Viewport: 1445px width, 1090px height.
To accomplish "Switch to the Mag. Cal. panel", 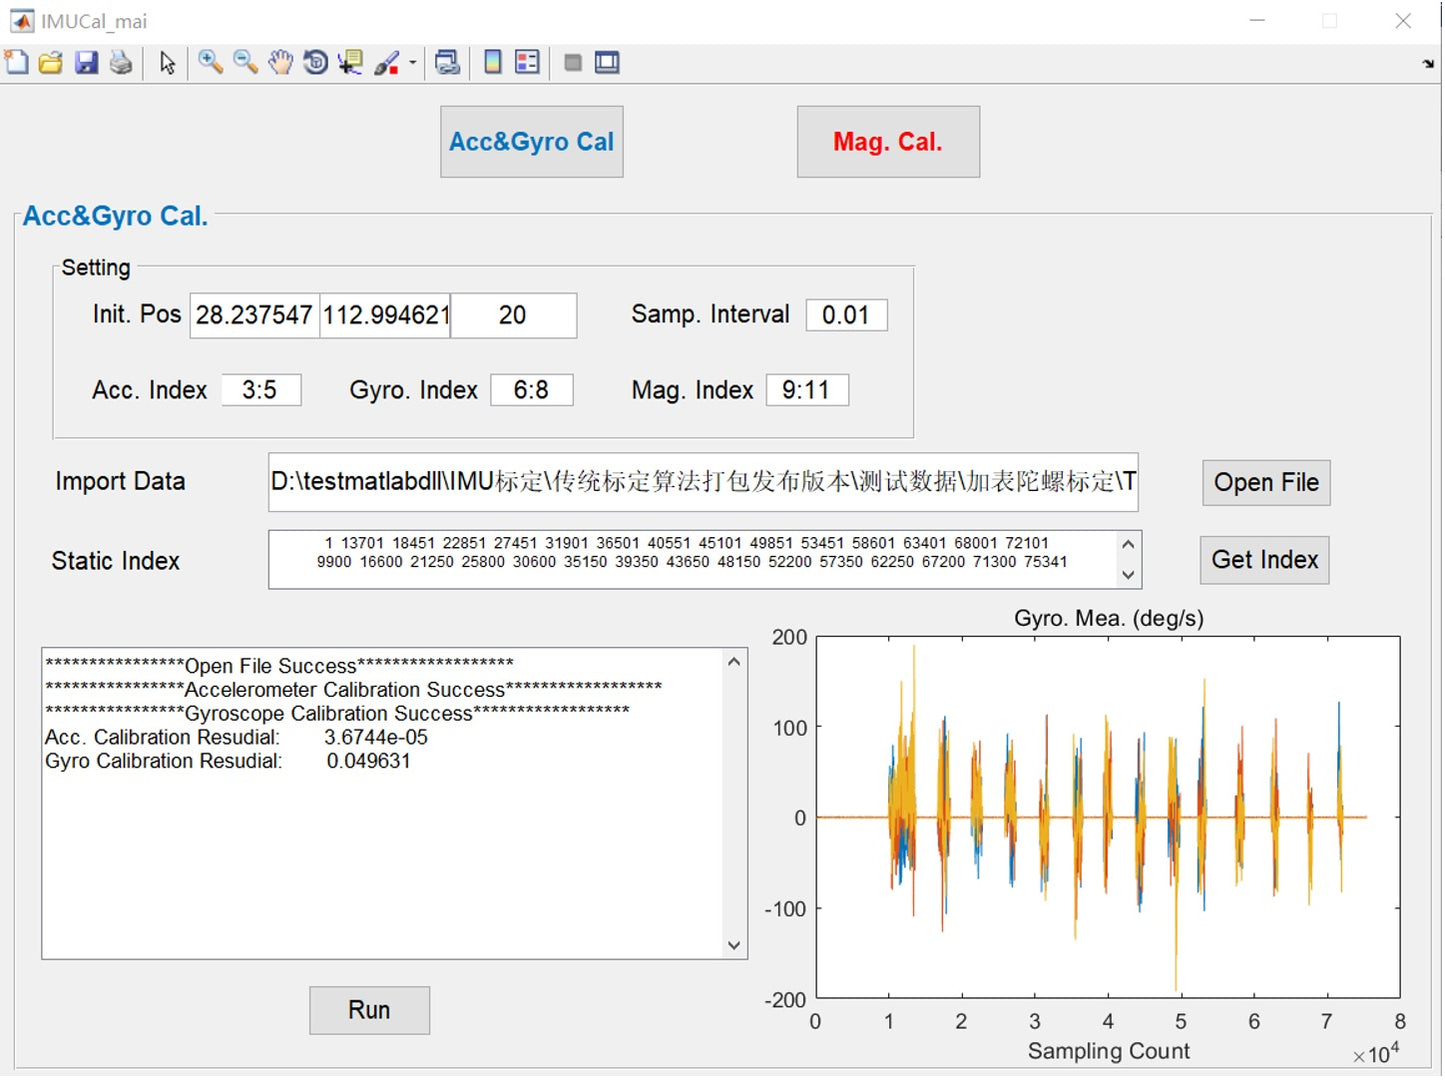I will click(887, 141).
